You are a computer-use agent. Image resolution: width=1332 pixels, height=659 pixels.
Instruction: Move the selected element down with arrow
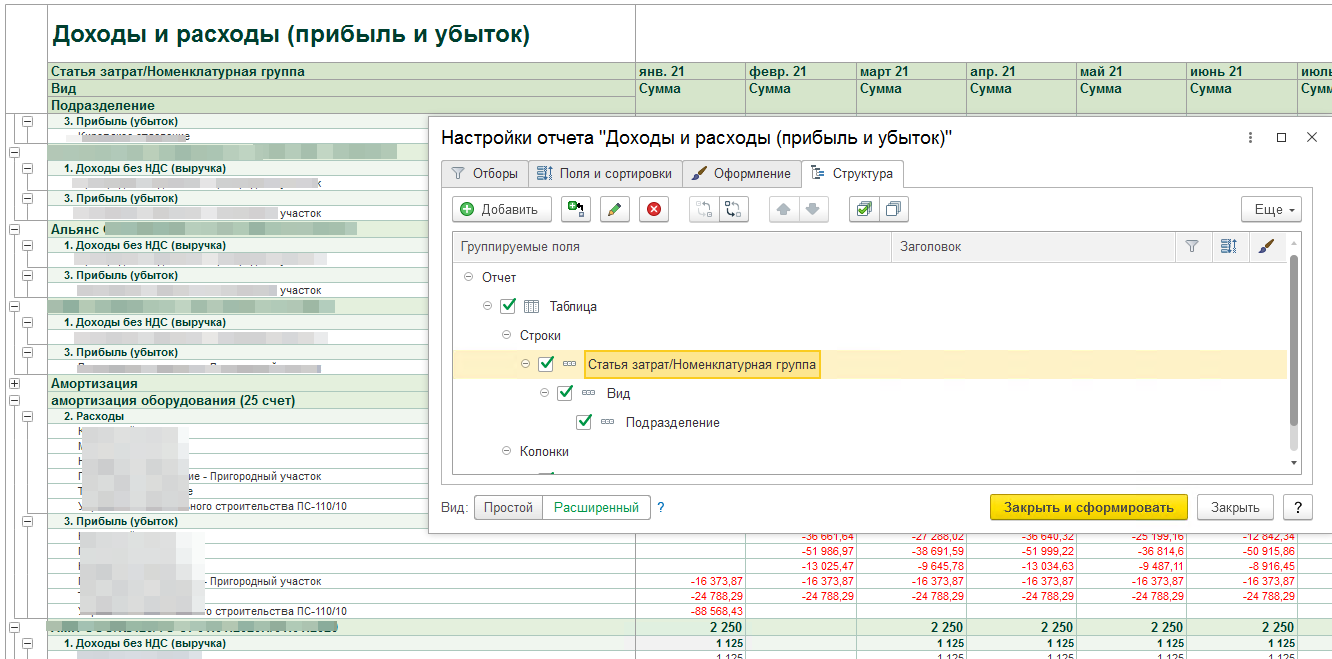[813, 209]
